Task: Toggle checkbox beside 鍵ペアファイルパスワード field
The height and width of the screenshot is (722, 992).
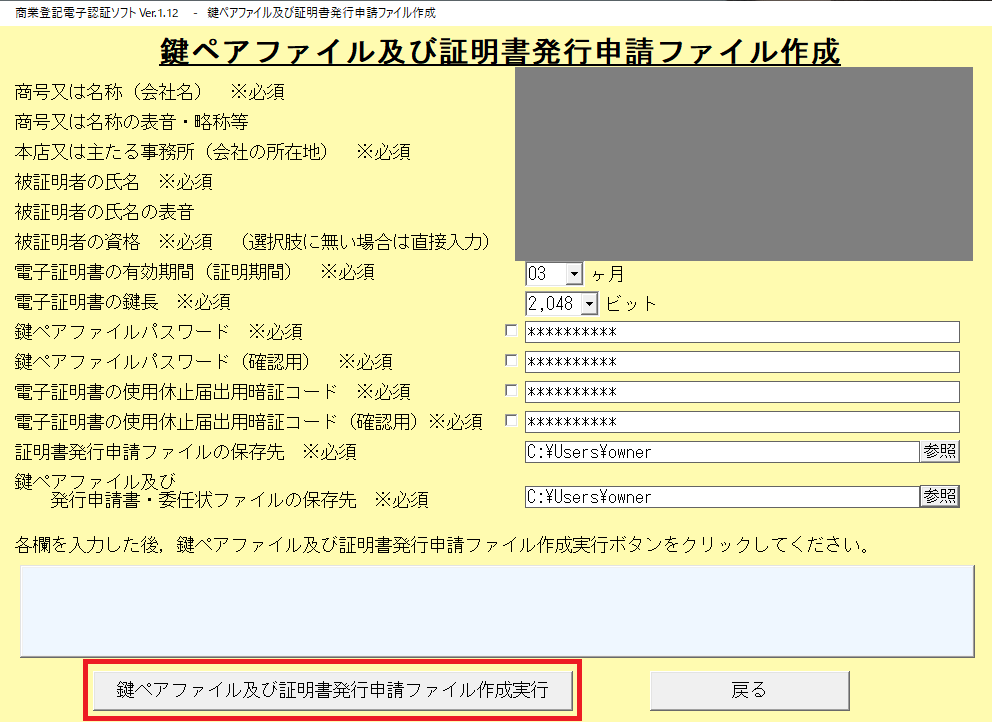Action: coord(512,331)
